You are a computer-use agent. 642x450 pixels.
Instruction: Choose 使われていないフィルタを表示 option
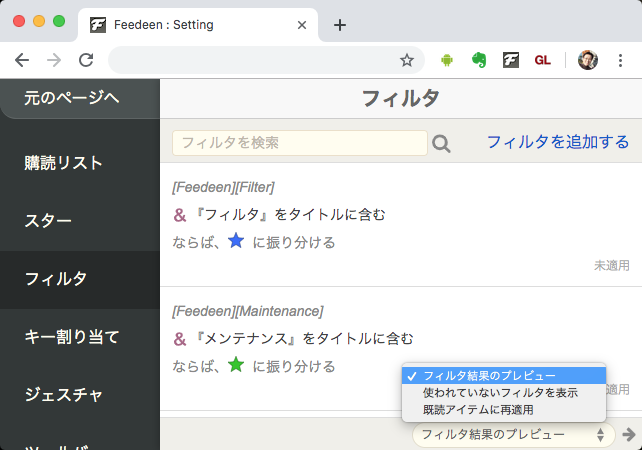tap(499, 392)
